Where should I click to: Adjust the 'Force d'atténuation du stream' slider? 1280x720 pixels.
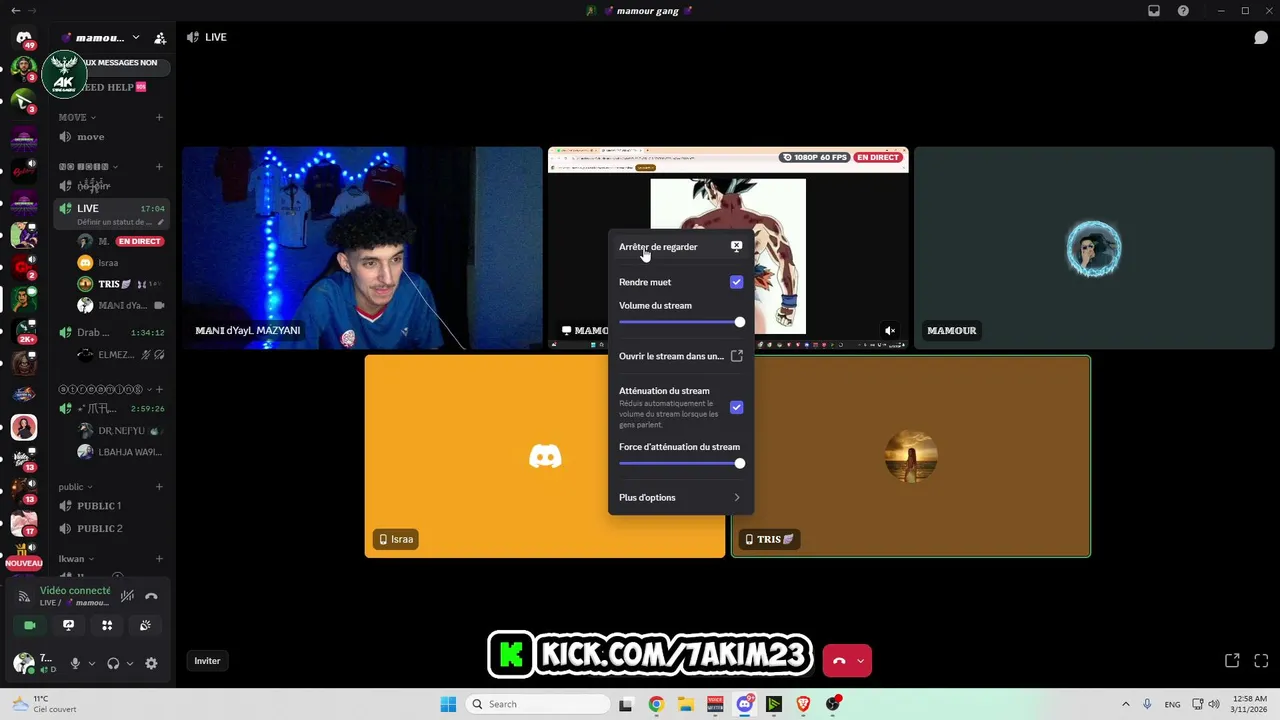(x=680, y=463)
